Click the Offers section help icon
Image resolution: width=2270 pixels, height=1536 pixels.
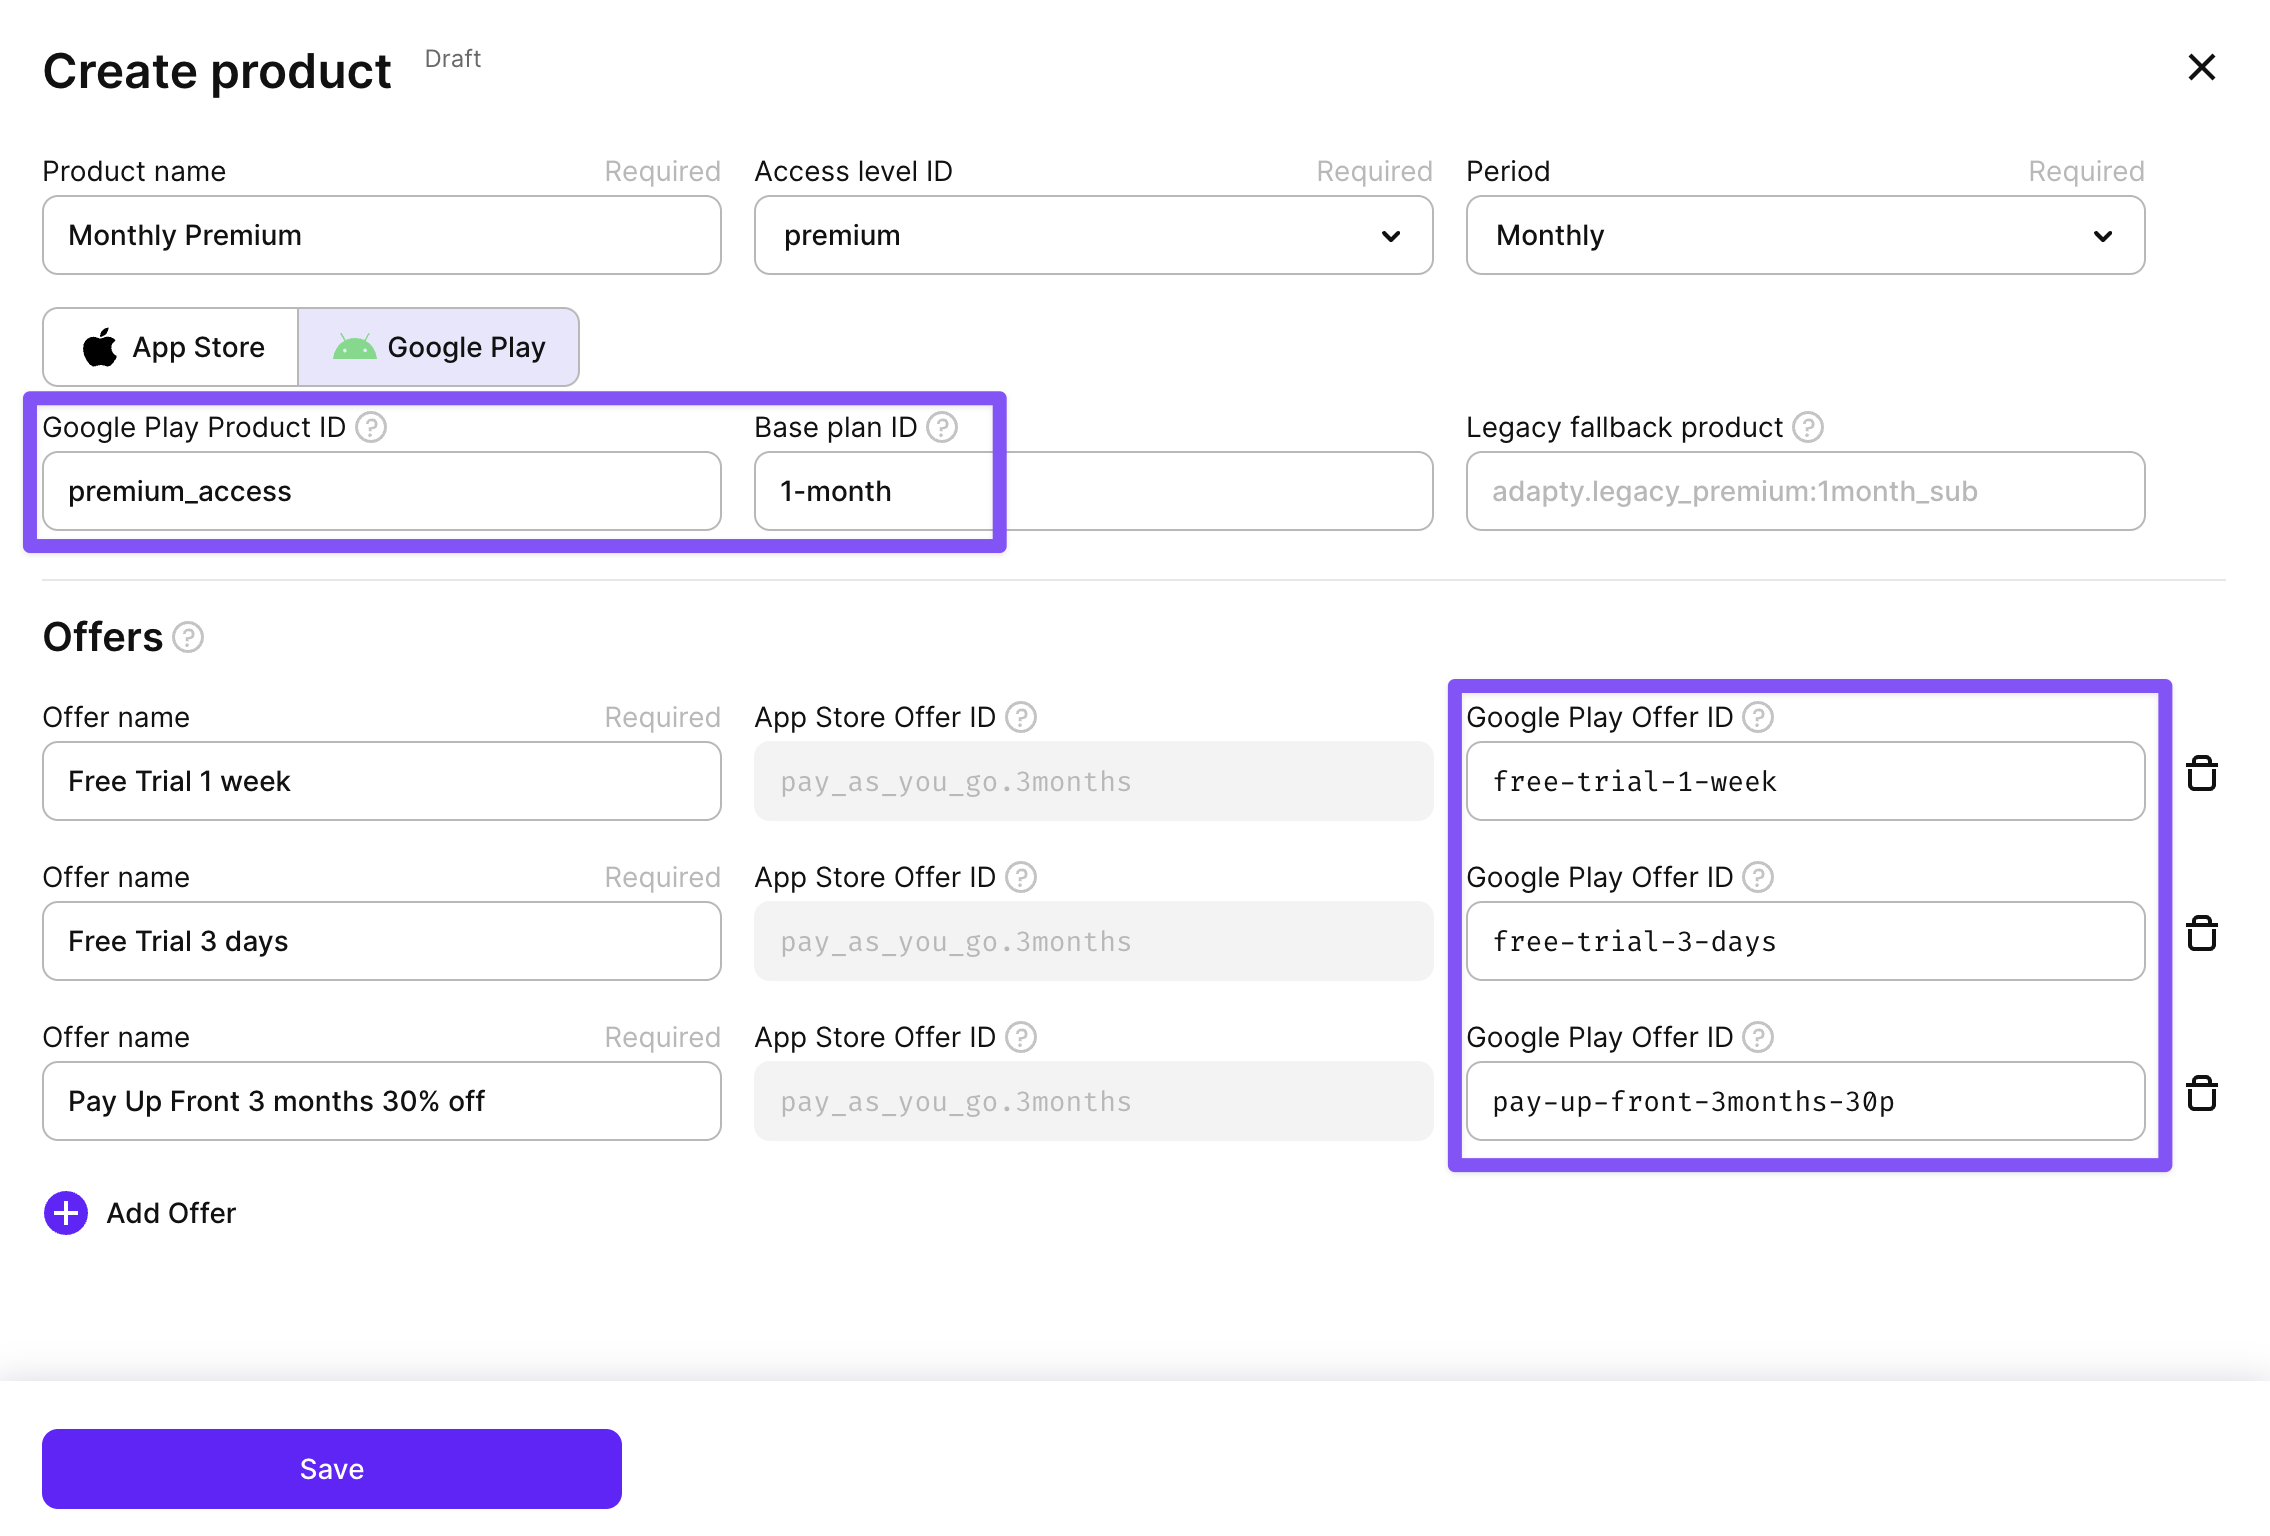[x=188, y=637]
